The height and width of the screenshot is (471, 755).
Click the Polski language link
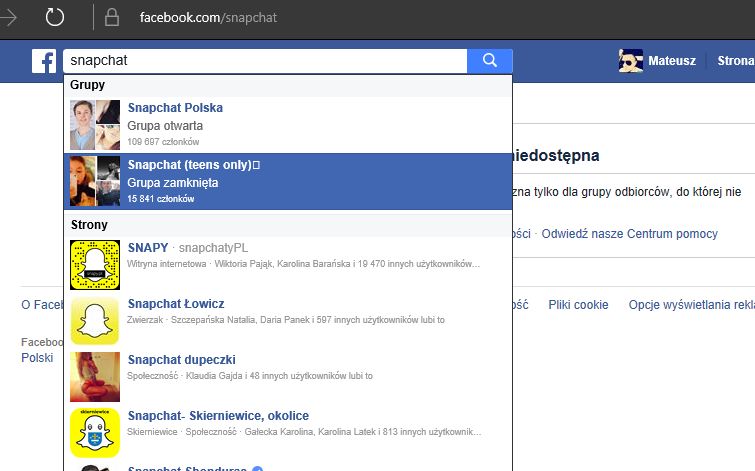click(x=37, y=357)
